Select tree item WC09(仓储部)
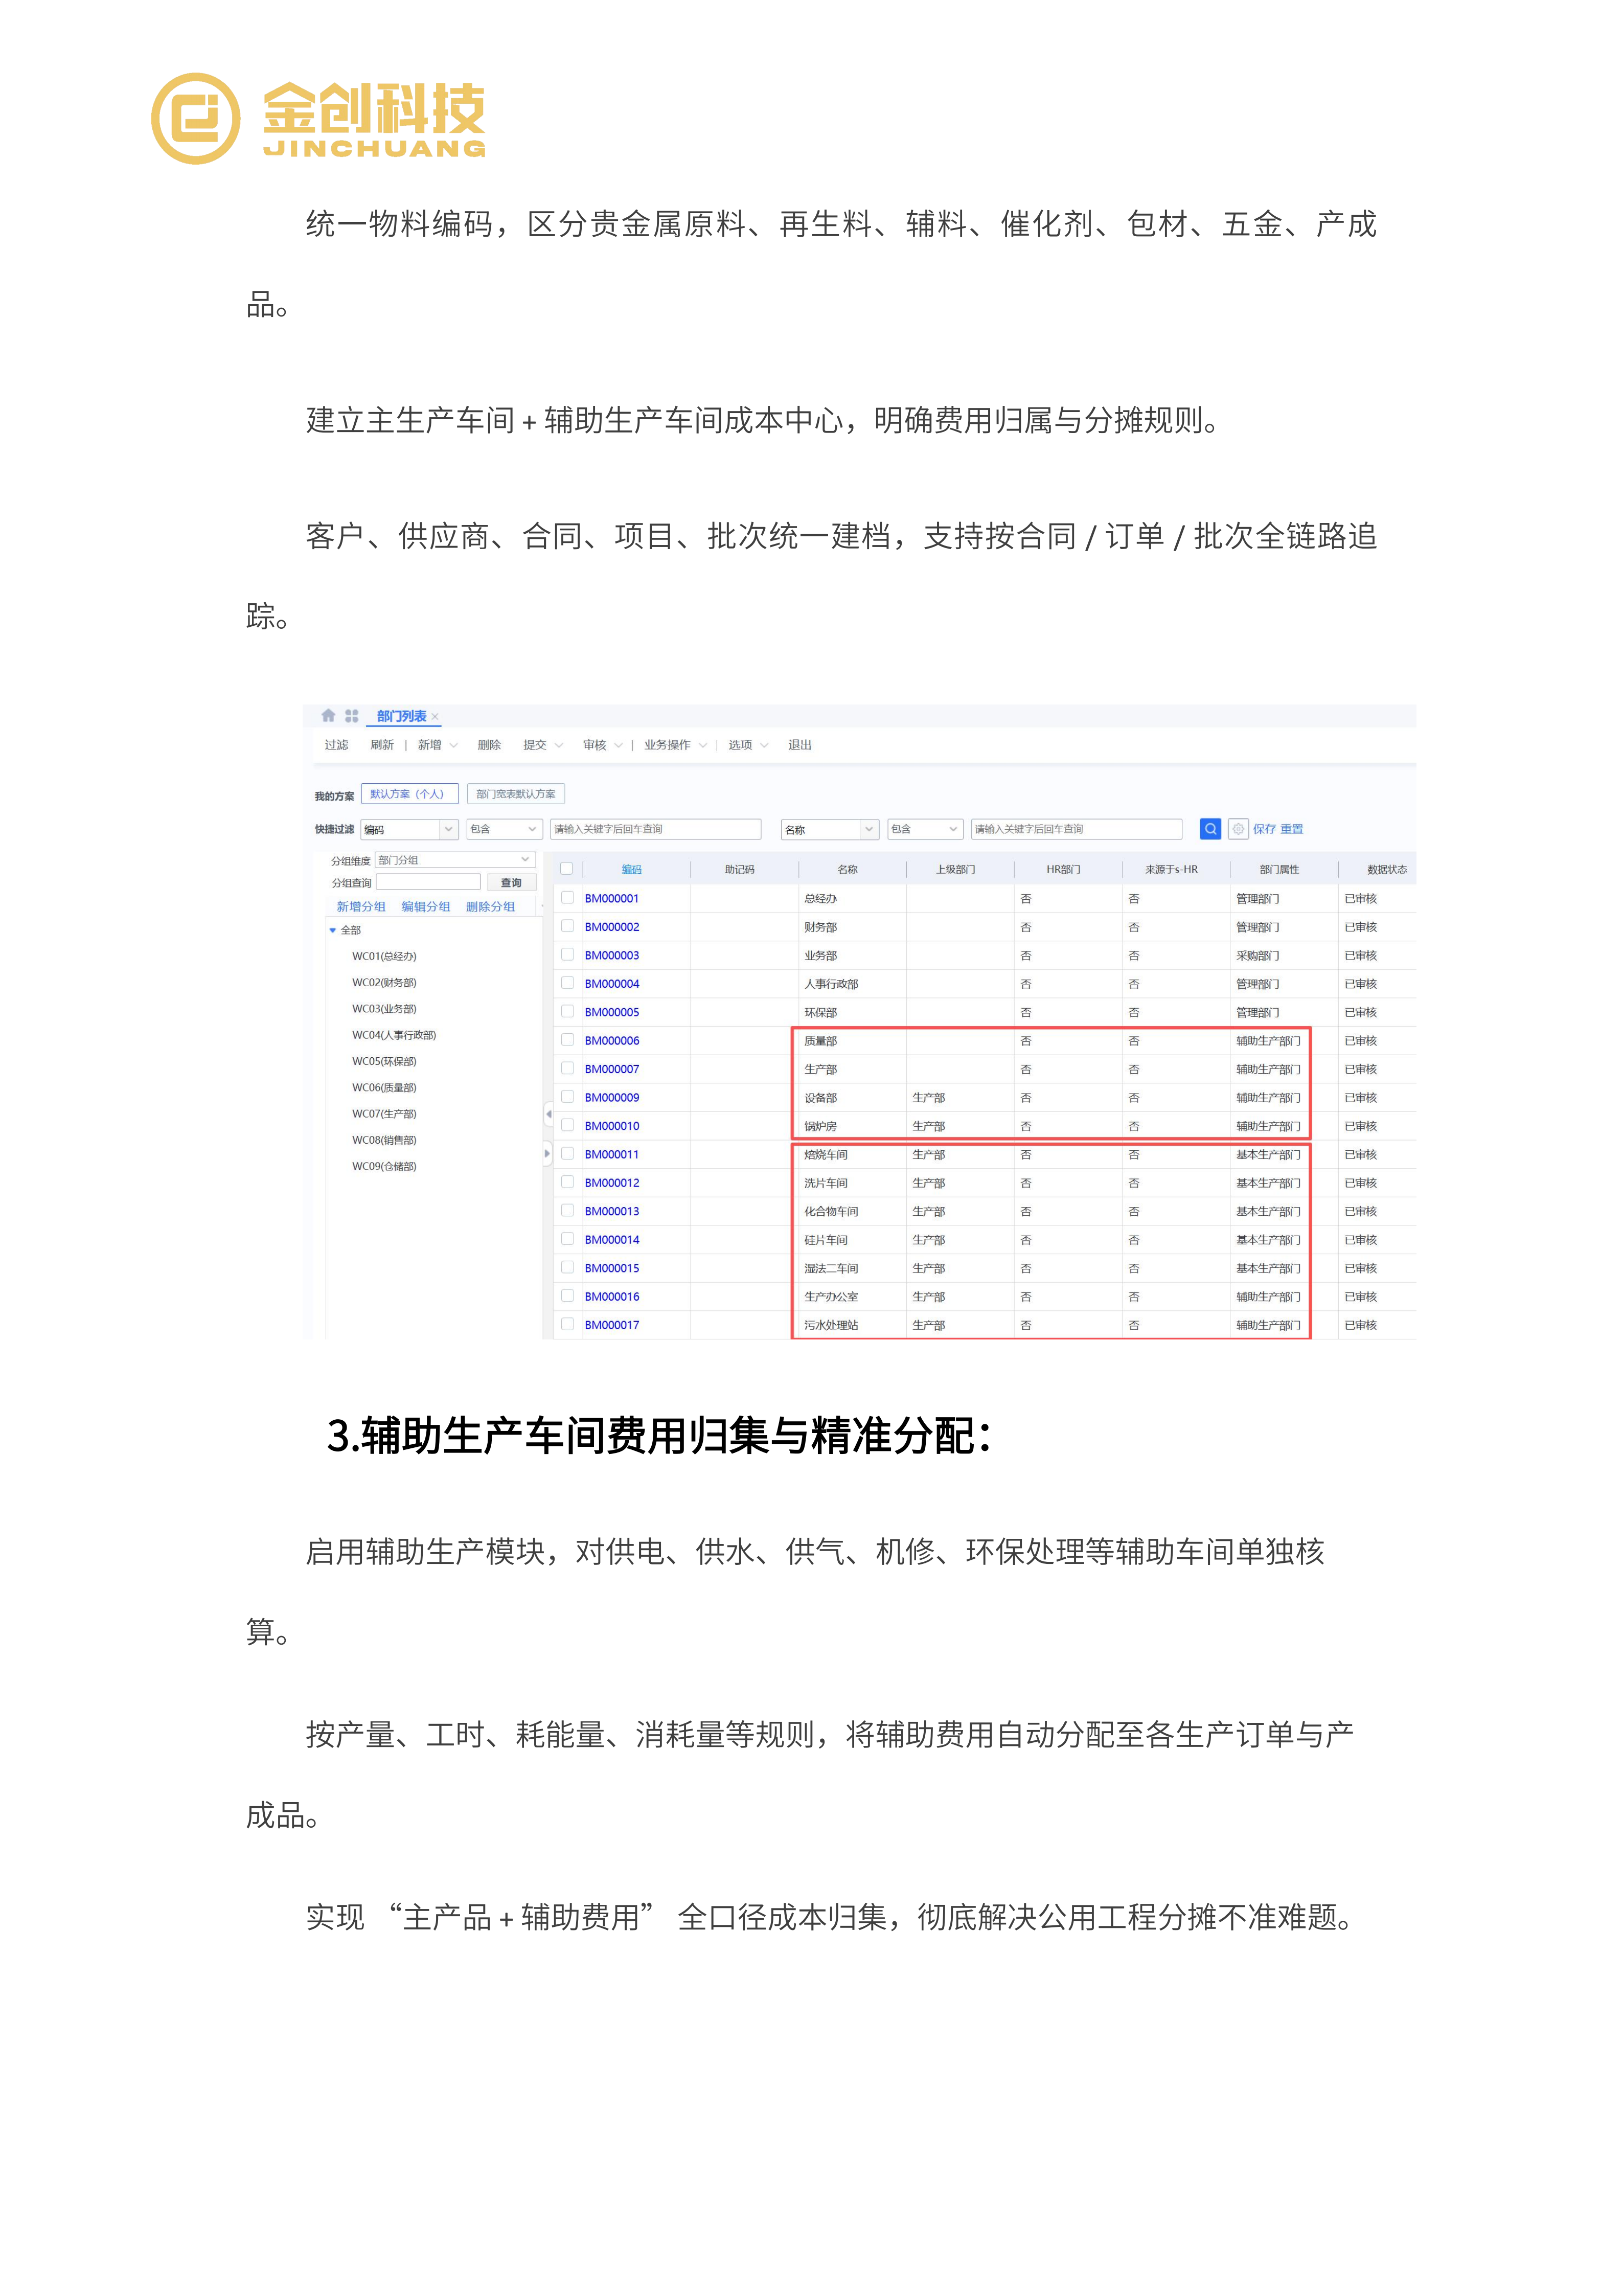 [x=384, y=1166]
